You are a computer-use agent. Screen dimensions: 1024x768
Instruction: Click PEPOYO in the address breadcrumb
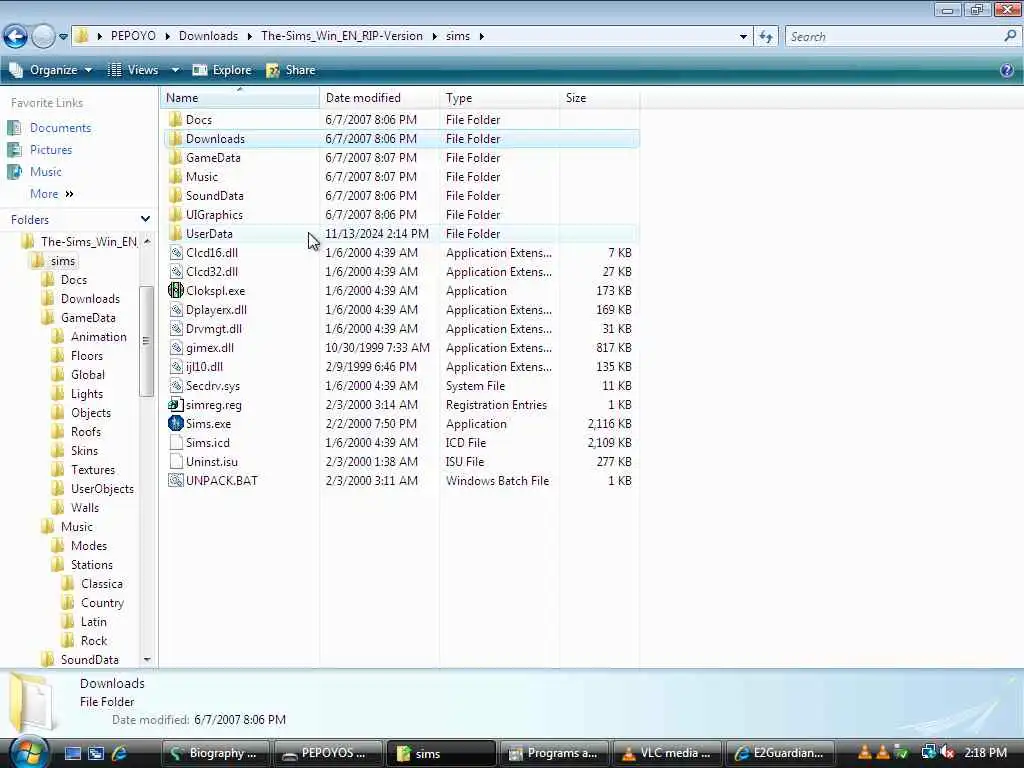click(x=133, y=36)
